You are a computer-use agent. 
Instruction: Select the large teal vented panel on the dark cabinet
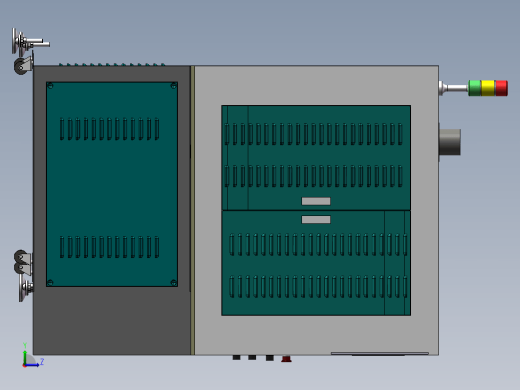[x=112, y=184]
